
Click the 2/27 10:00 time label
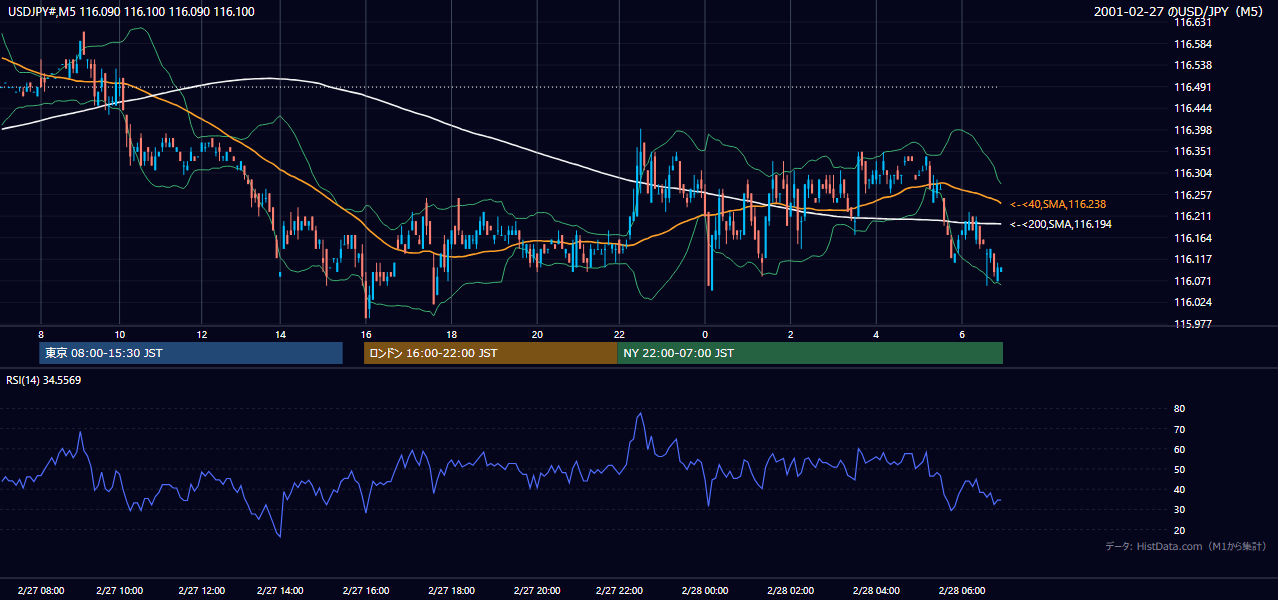click(119, 590)
